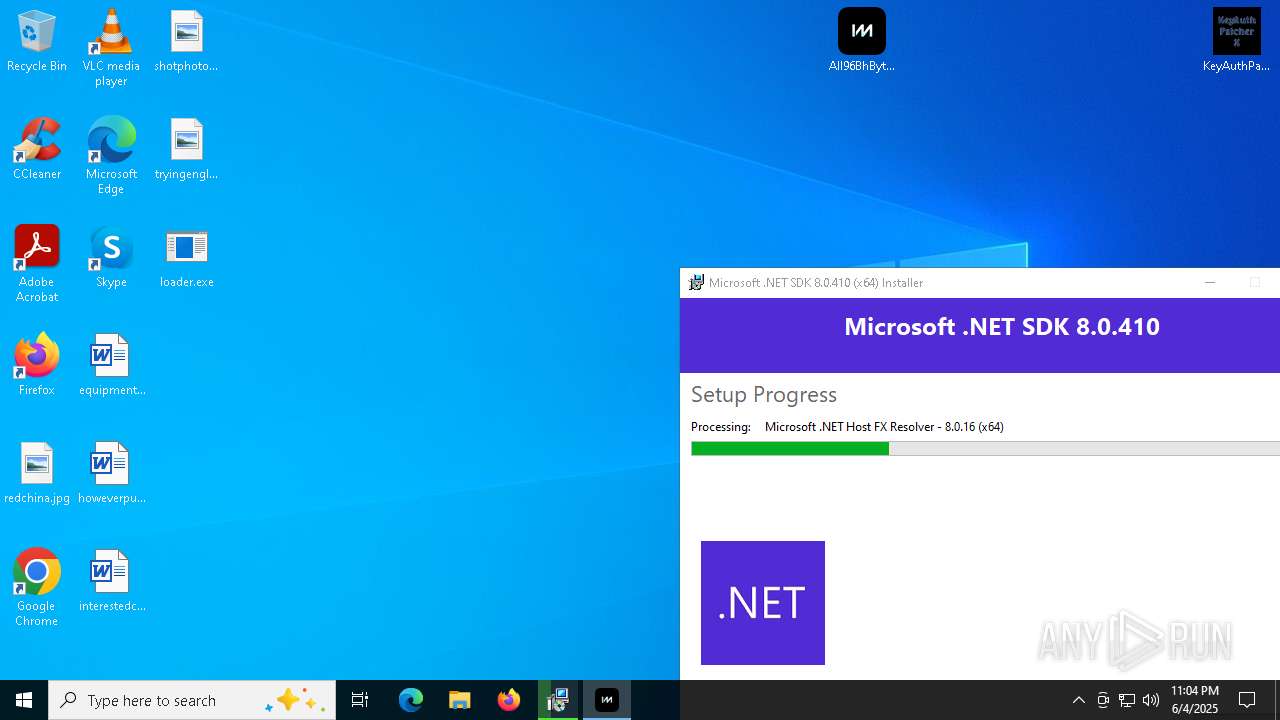Open the Windows Start menu
Viewport: 1280px width, 720px height.
[x=24, y=700]
